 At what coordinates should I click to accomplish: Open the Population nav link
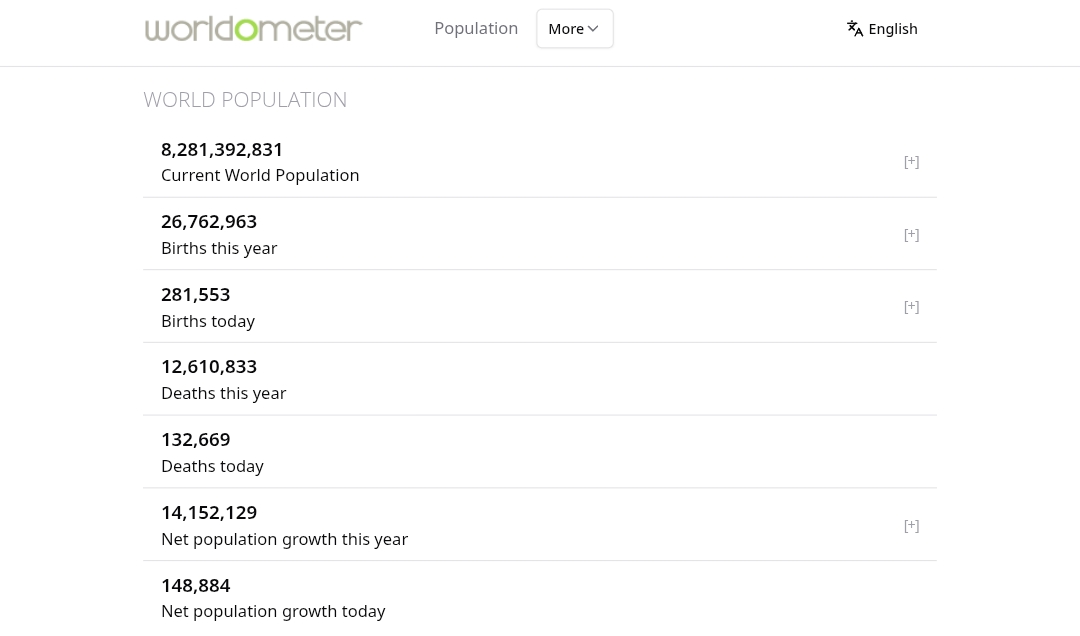click(476, 28)
